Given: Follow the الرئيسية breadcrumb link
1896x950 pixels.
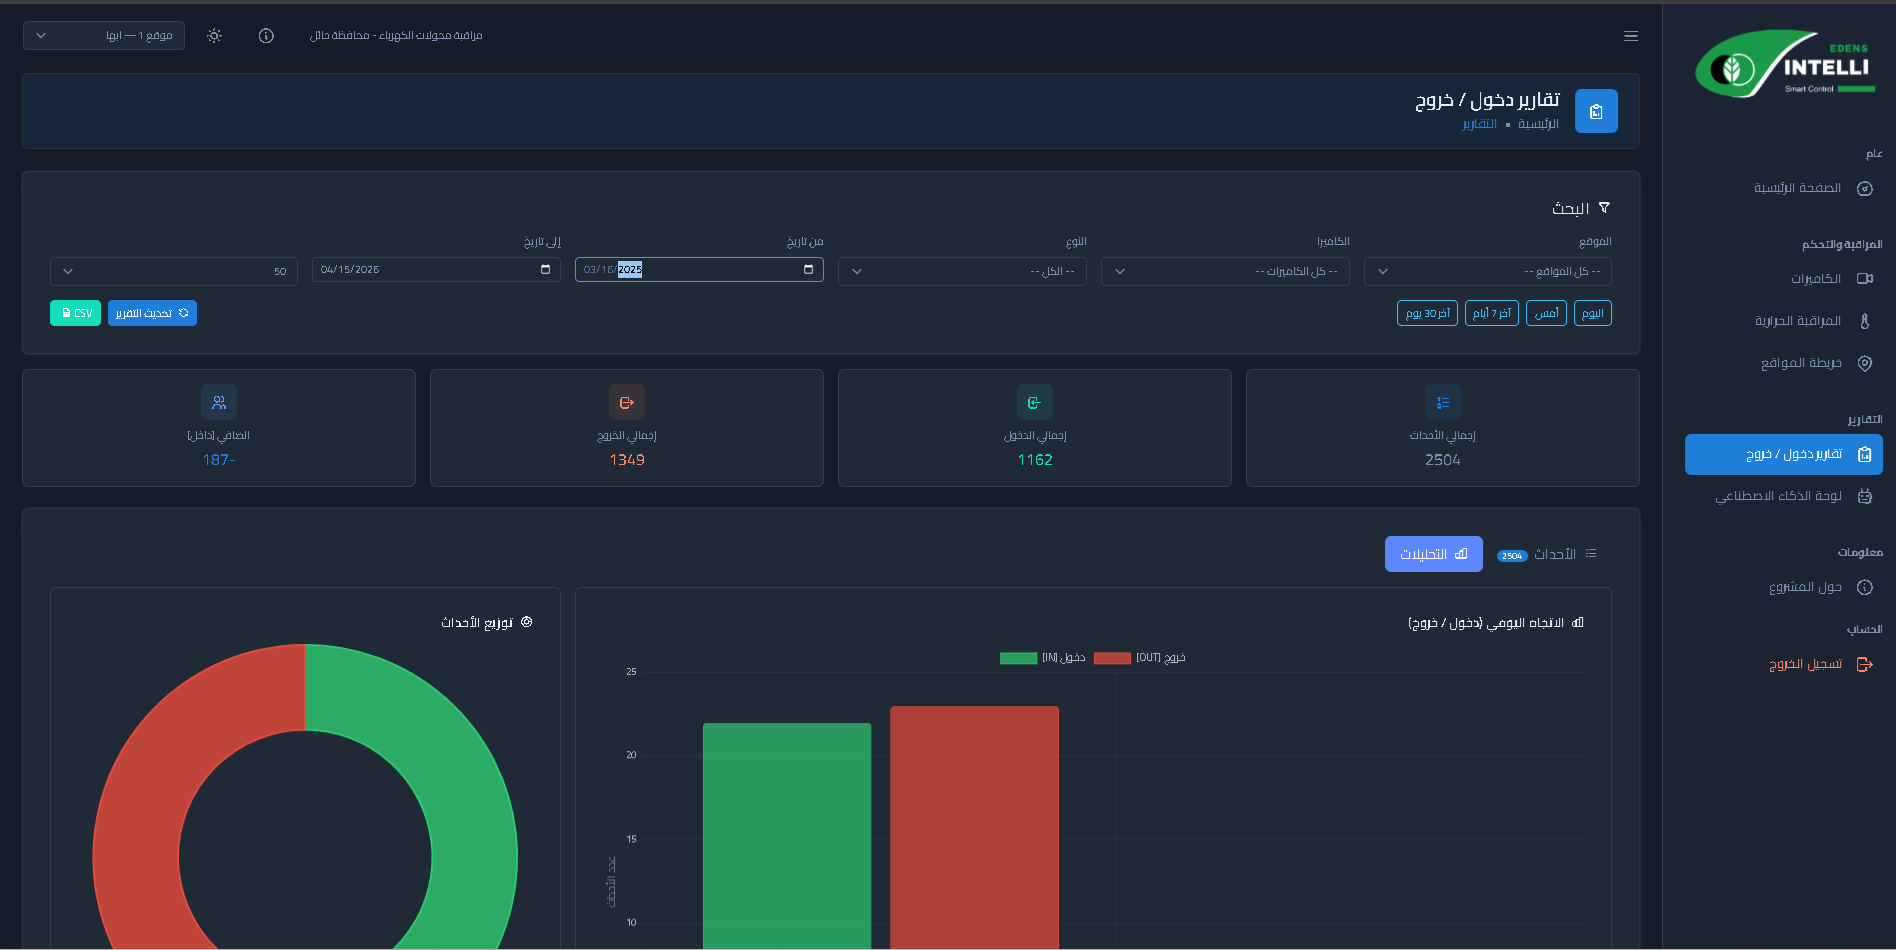Looking at the screenshot, I should click(x=1538, y=124).
